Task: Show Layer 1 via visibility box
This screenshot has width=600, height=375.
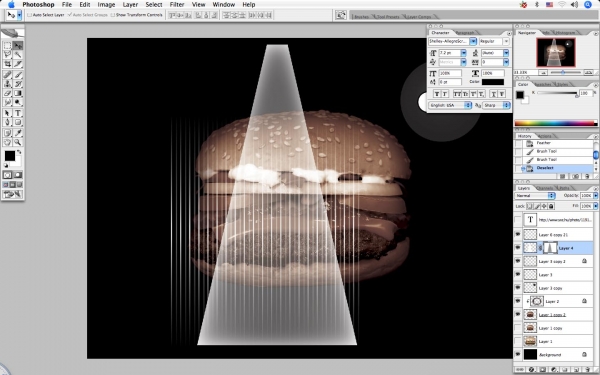Action: (x=518, y=341)
